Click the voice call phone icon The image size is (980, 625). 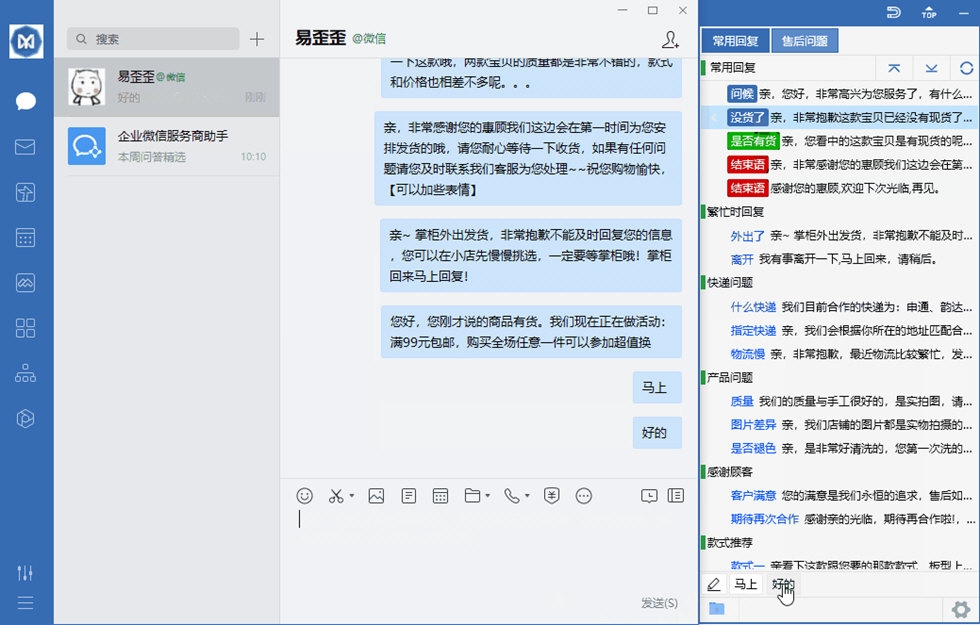510,495
